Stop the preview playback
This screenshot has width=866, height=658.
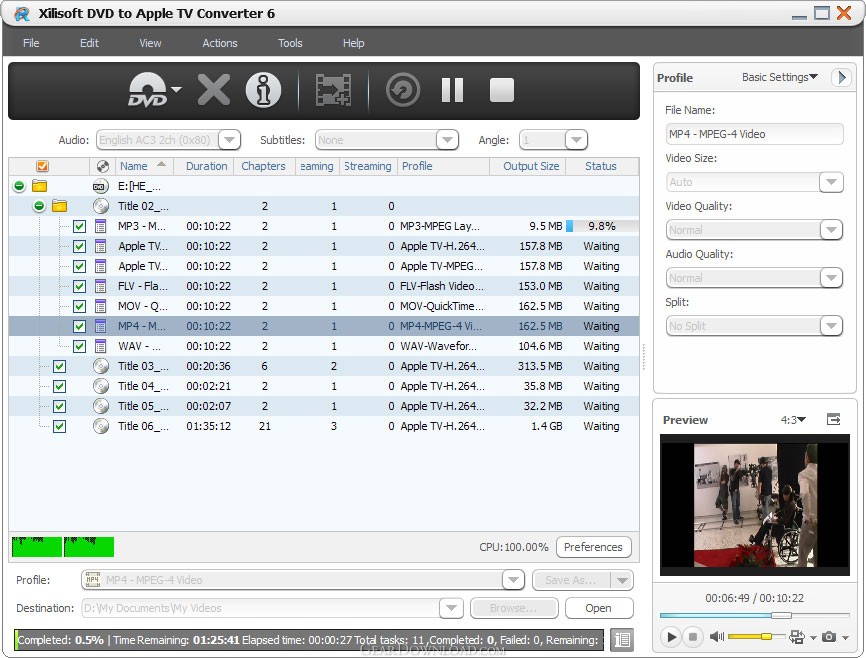(693, 637)
